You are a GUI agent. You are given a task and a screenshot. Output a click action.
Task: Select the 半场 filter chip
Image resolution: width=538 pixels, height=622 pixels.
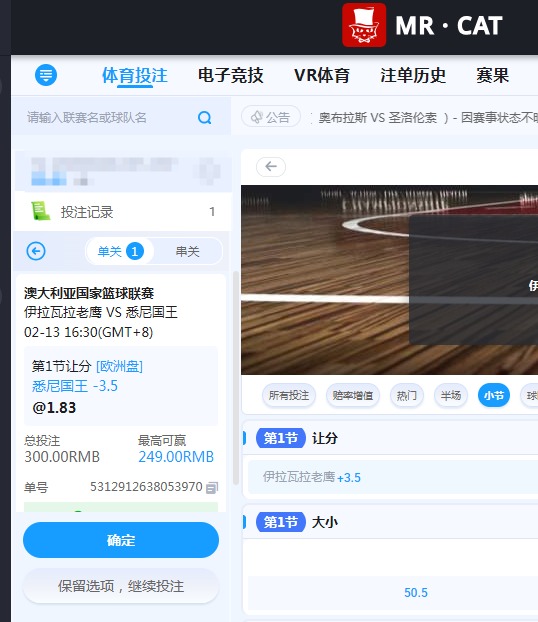[x=451, y=395]
